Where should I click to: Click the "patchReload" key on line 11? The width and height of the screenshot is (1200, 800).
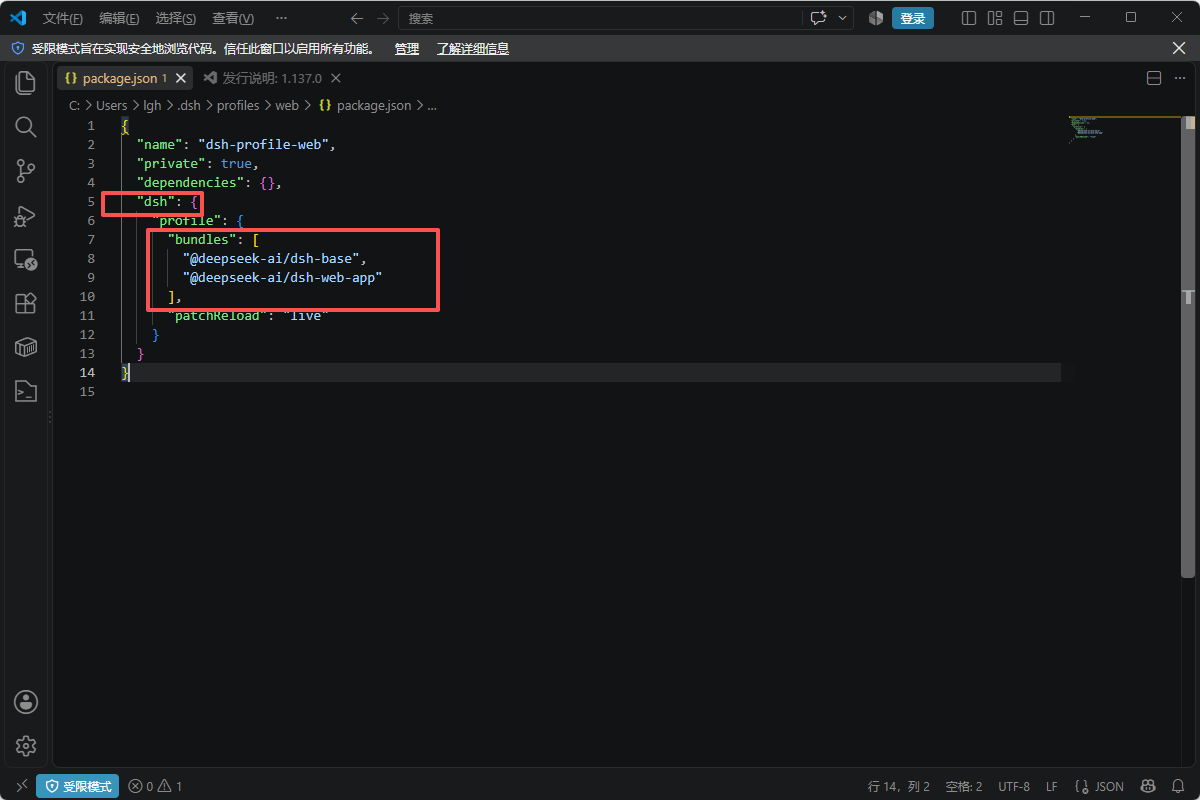(216, 315)
